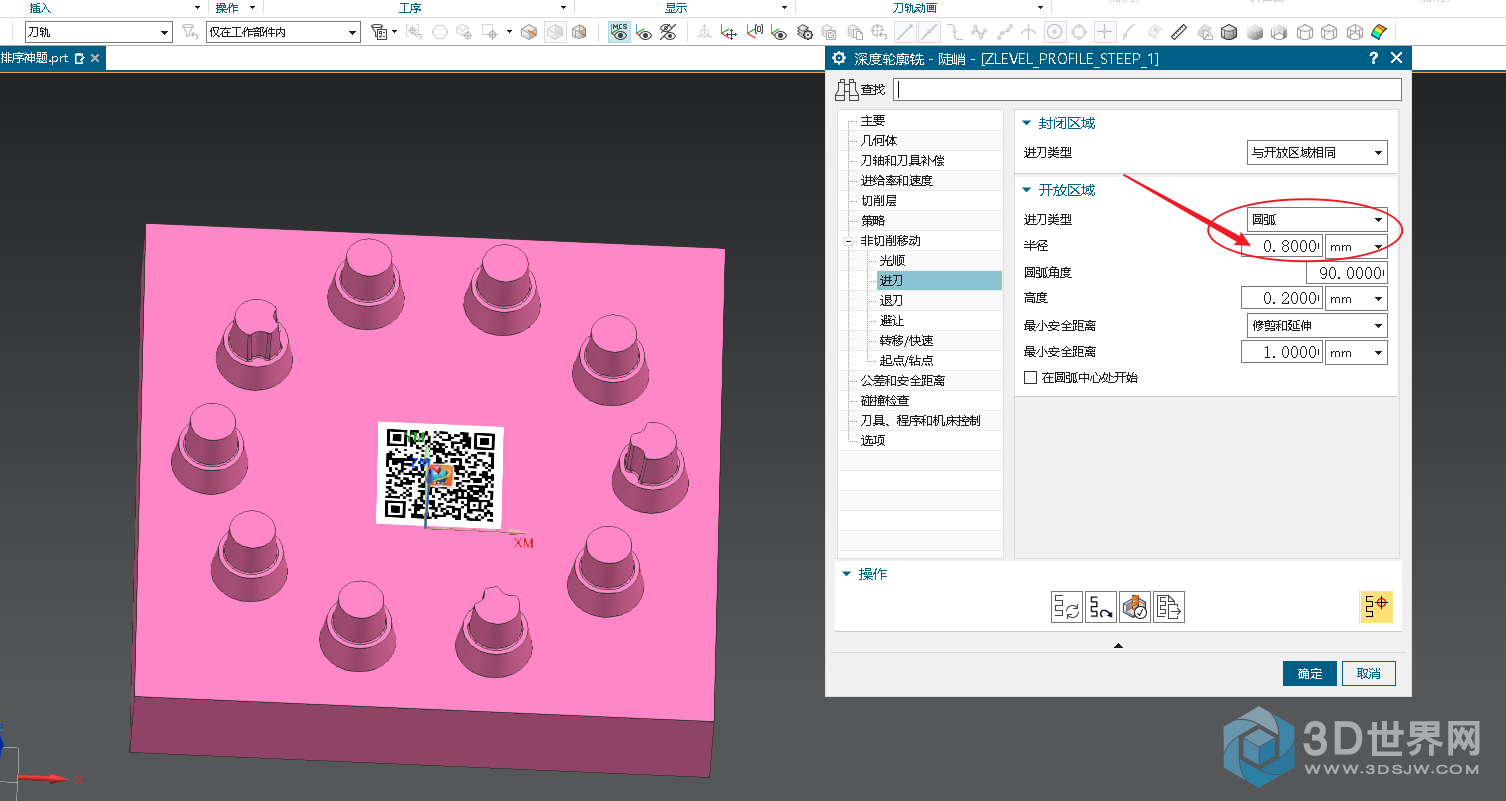Image resolution: width=1506 pixels, height=801 pixels.
Task: Collapse the 操作 section
Action: pyautogui.click(x=847, y=574)
